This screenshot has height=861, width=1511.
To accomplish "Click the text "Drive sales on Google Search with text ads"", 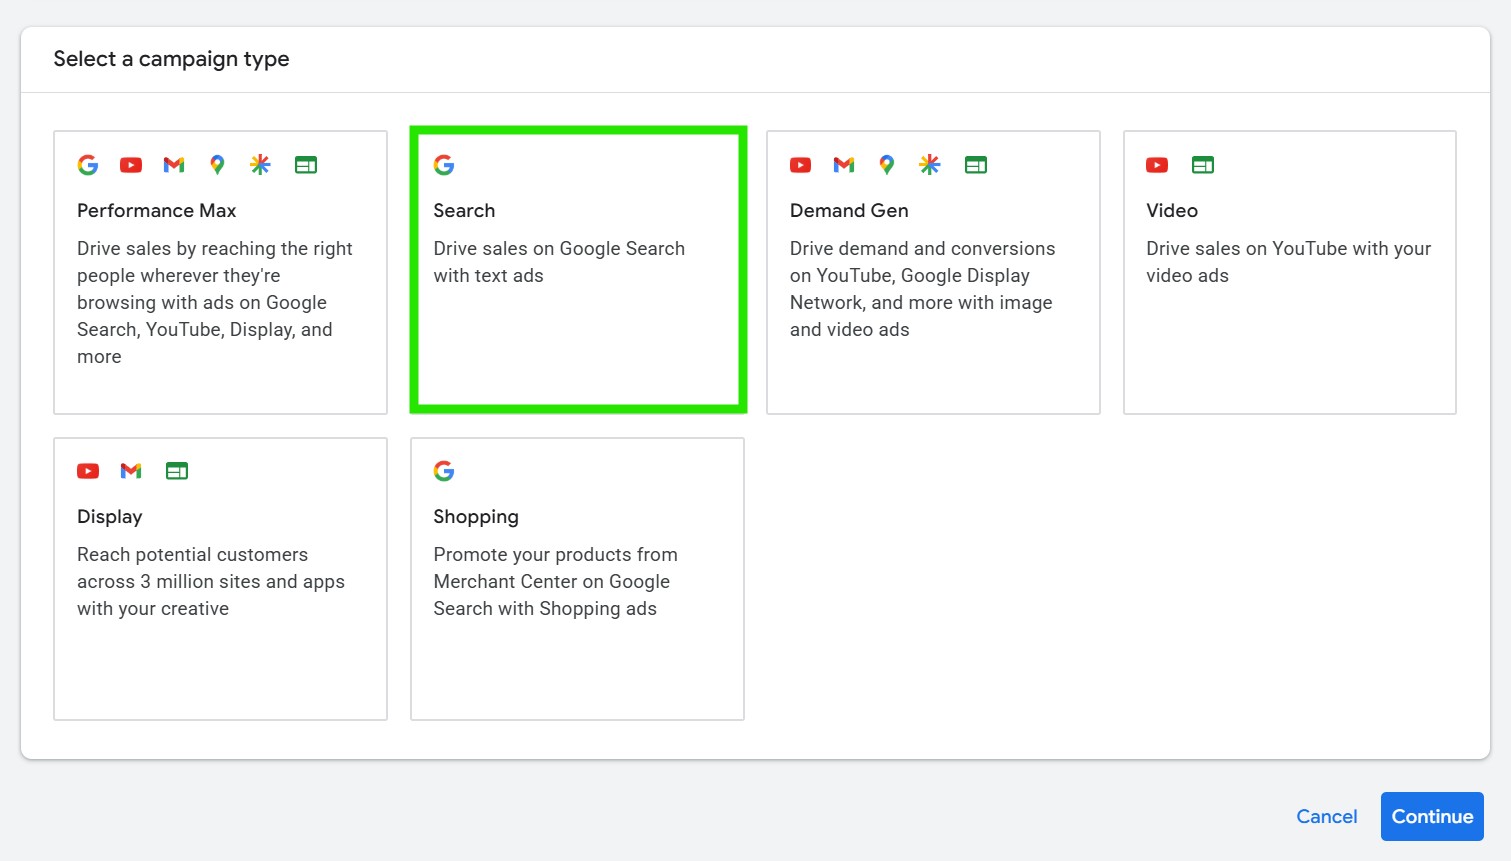I will coord(559,262).
